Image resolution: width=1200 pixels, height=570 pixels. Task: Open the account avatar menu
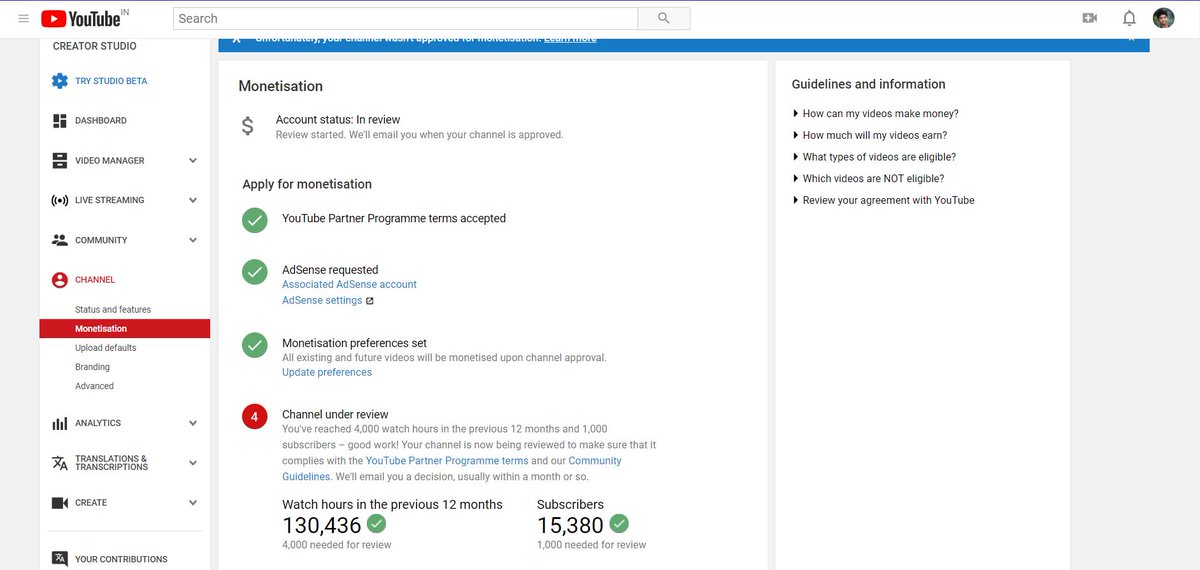click(1164, 18)
